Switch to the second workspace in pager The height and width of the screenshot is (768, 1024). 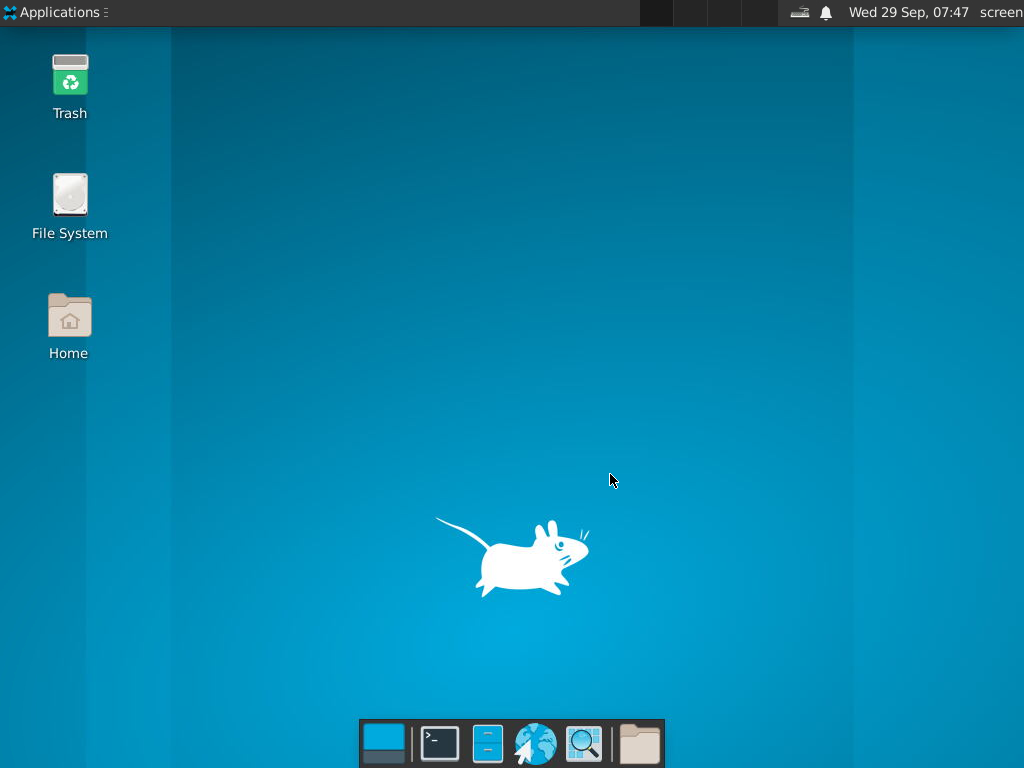coord(690,13)
